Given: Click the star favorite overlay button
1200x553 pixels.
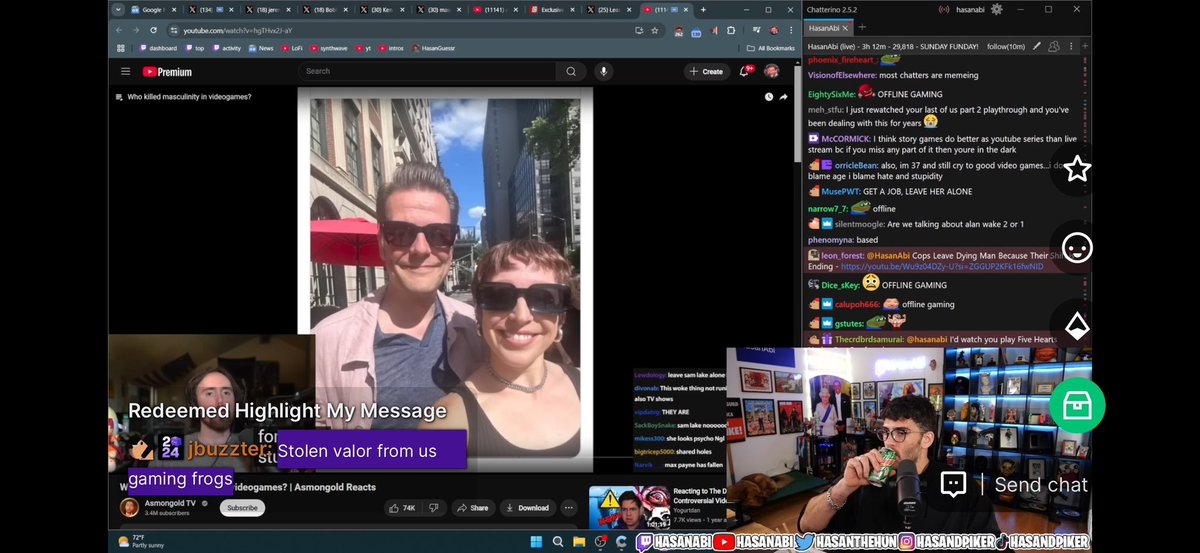Looking at the screenshot, I should tap(1076, 168).
